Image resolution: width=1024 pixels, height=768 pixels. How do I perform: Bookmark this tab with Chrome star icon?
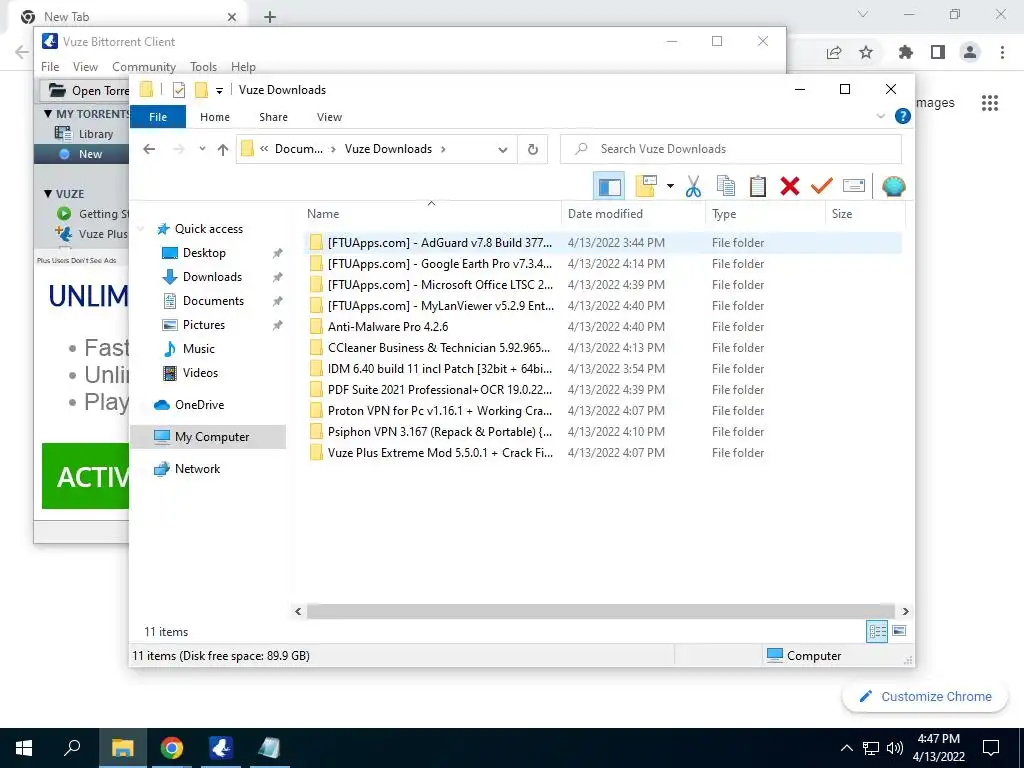pos(866,52)
